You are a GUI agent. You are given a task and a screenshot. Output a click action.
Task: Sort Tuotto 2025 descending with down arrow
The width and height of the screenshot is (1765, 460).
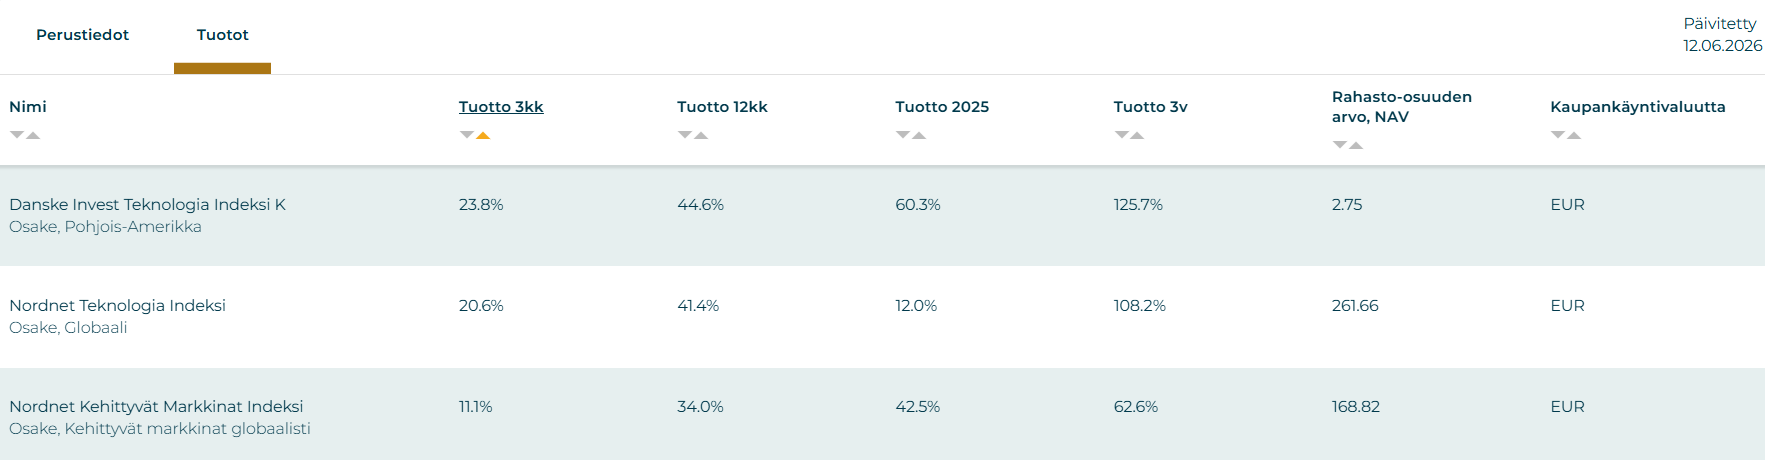pos(903,135)
